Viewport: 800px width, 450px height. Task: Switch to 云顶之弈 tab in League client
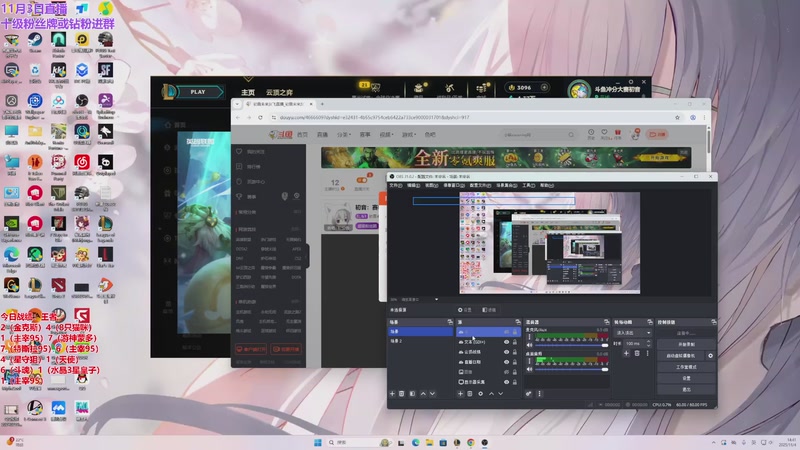279,92
